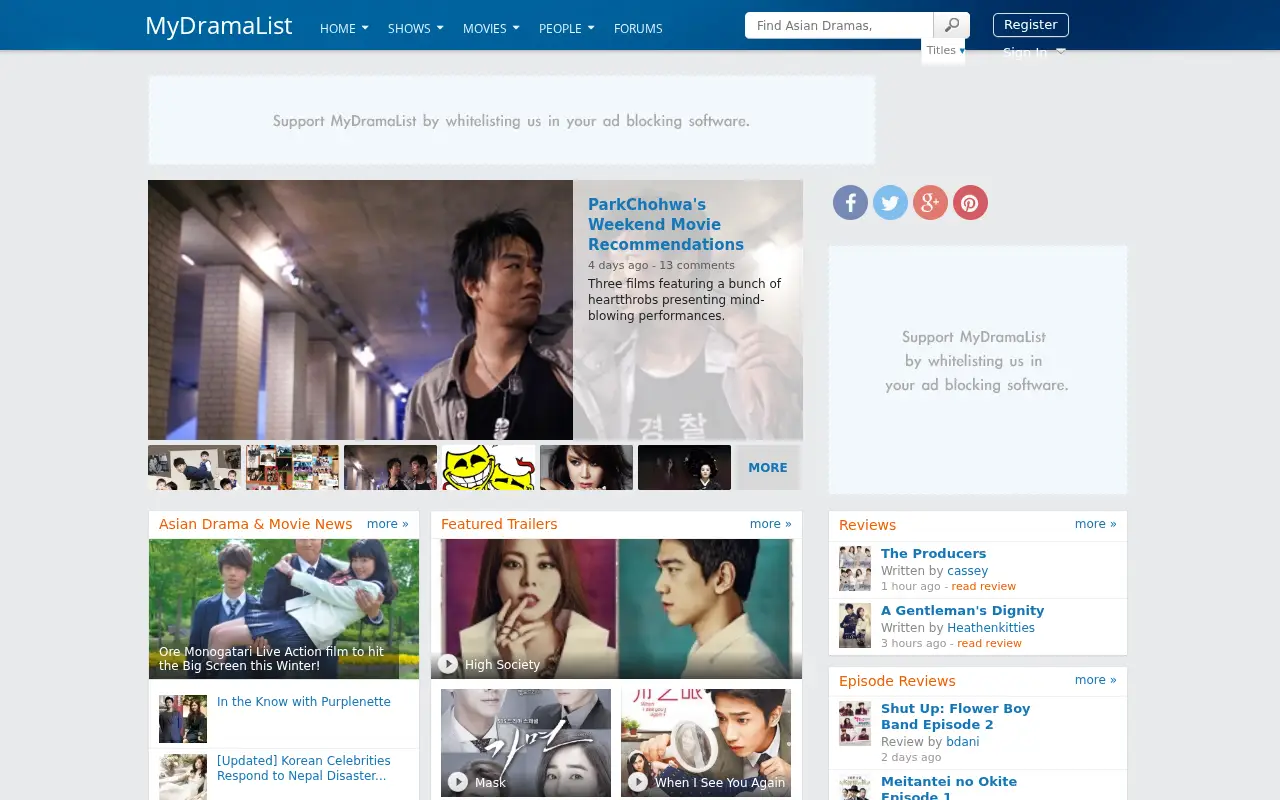Share on Google Plus icon
Screen dimensions: 1280x800
pos(930,203)
